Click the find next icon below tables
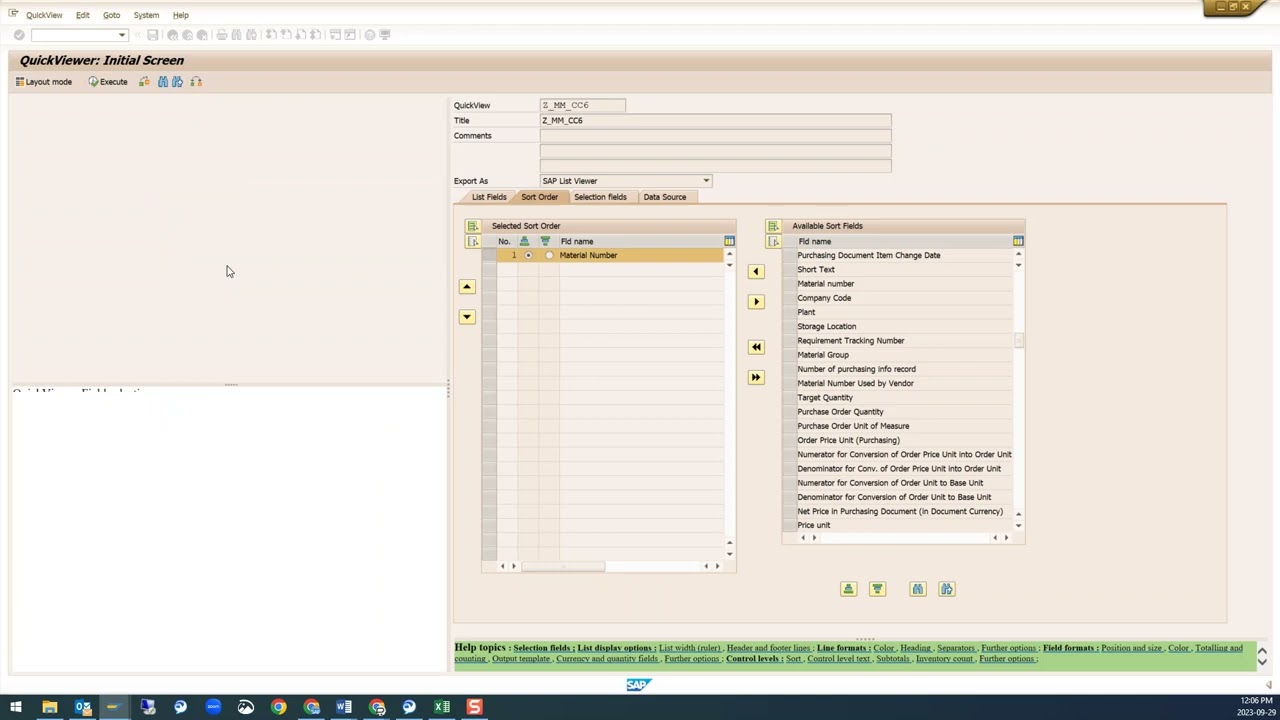Screen dimensions: 1280x720 (x=946, y=589)
